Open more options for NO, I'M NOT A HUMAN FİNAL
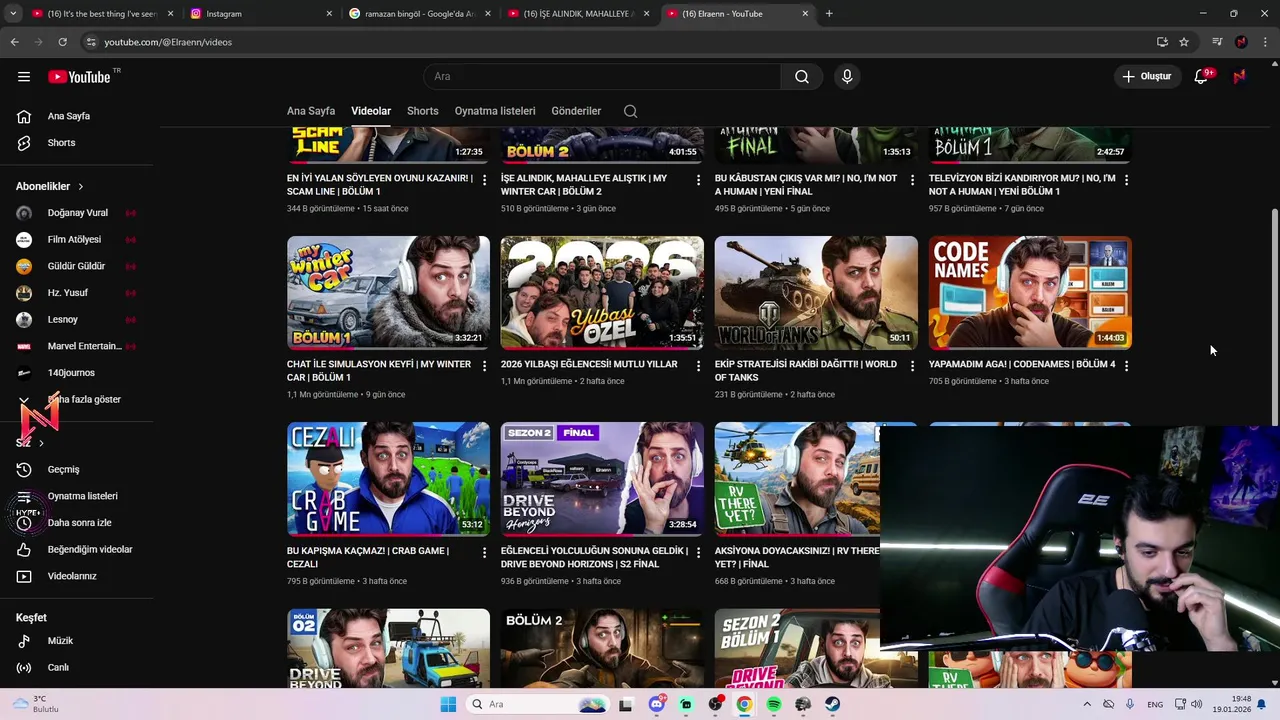Screen dimensions: 1280x720 click(912, 180)
